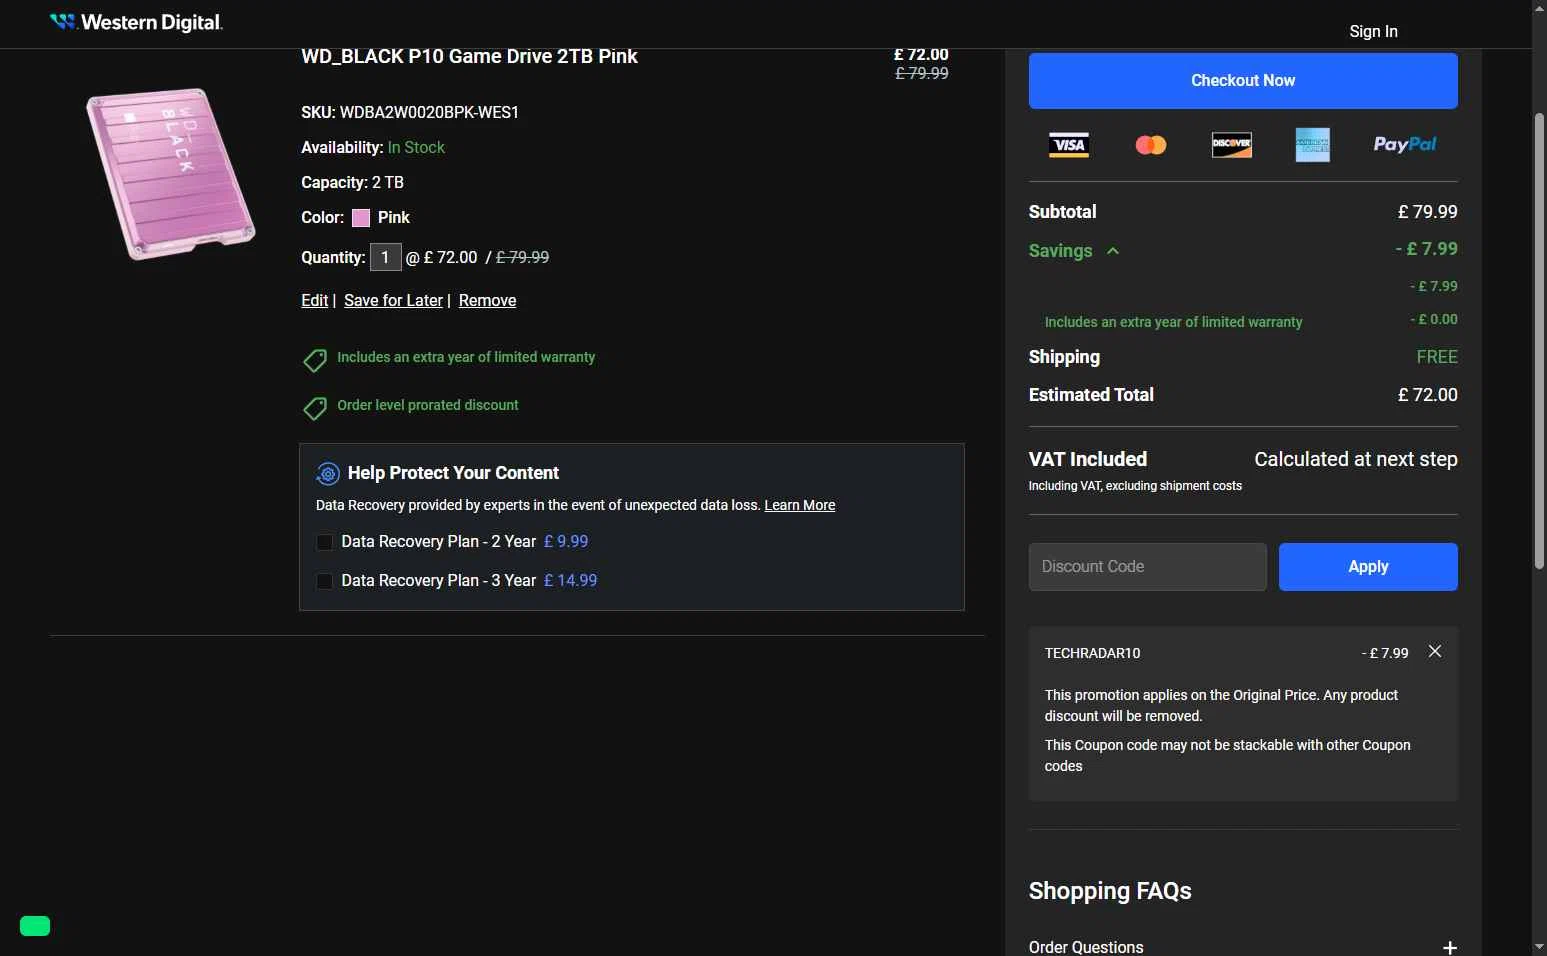This screenshot has height=956, width=1547.
Task: Collapse the Savings breakdown chevron
Action: (1113, 251)
